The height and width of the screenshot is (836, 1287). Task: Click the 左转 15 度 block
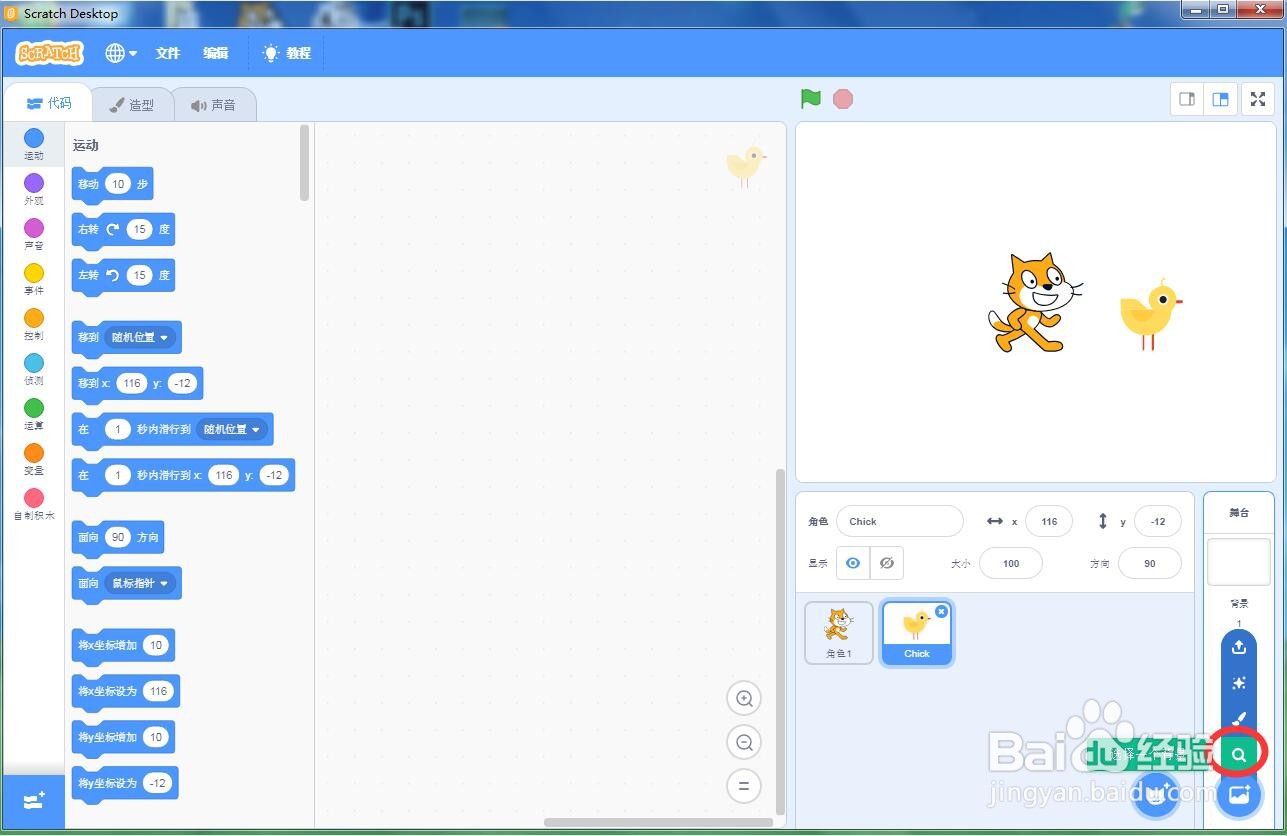123,276
